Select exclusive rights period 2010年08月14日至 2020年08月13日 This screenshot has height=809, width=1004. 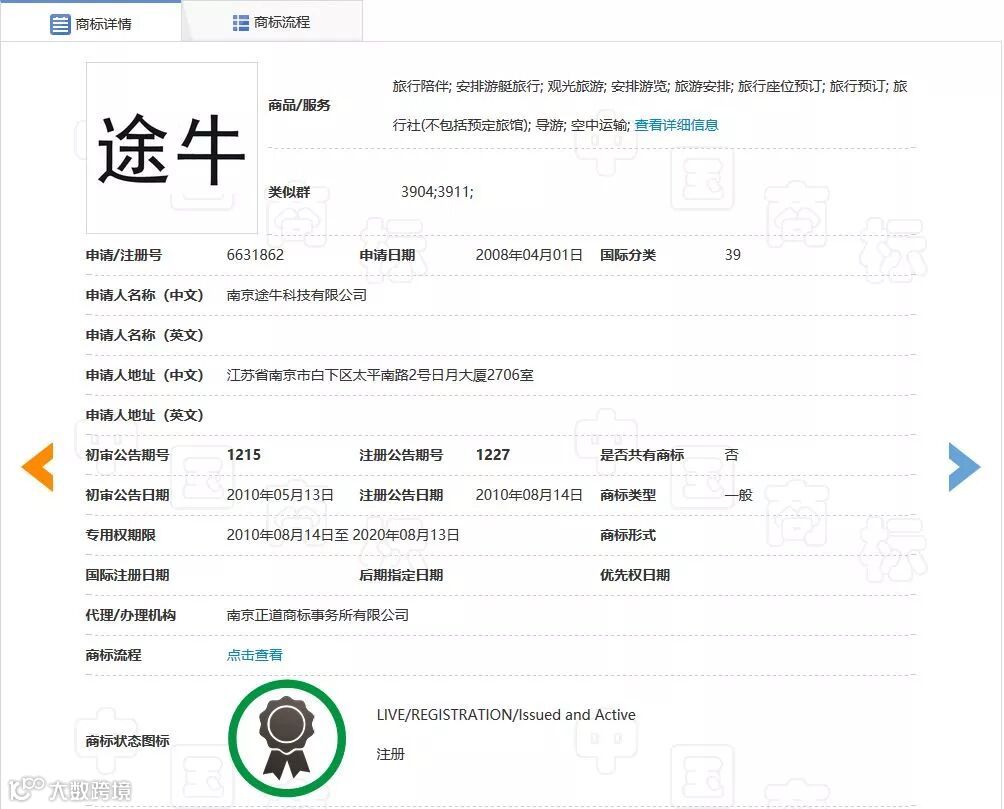point(343,535)
